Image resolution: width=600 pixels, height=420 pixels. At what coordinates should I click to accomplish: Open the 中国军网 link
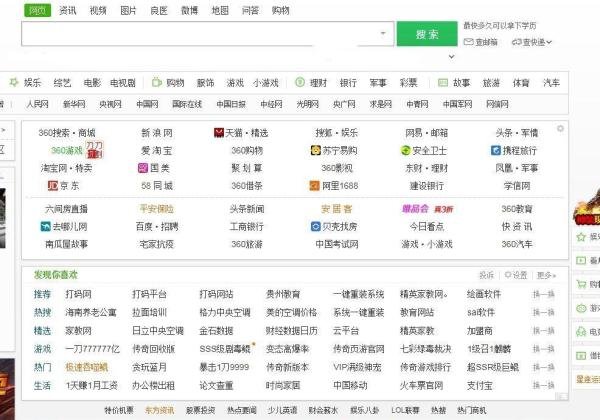pos(457,104)
